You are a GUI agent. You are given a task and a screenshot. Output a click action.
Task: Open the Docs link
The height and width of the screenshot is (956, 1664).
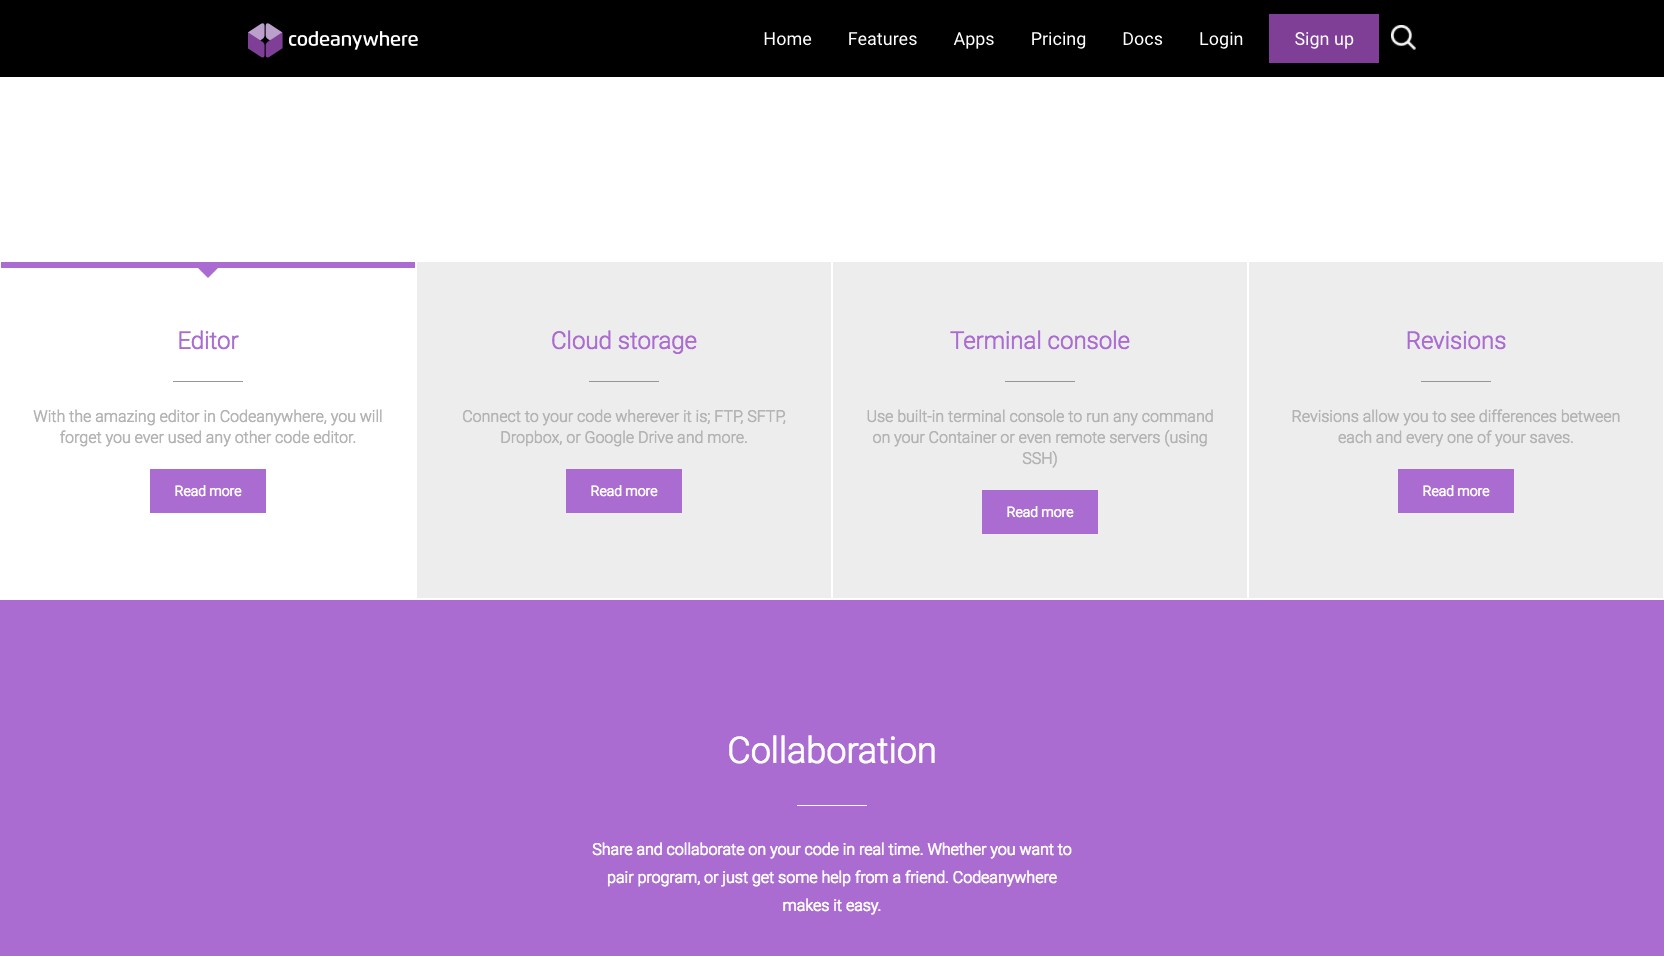click(1142, 39)
